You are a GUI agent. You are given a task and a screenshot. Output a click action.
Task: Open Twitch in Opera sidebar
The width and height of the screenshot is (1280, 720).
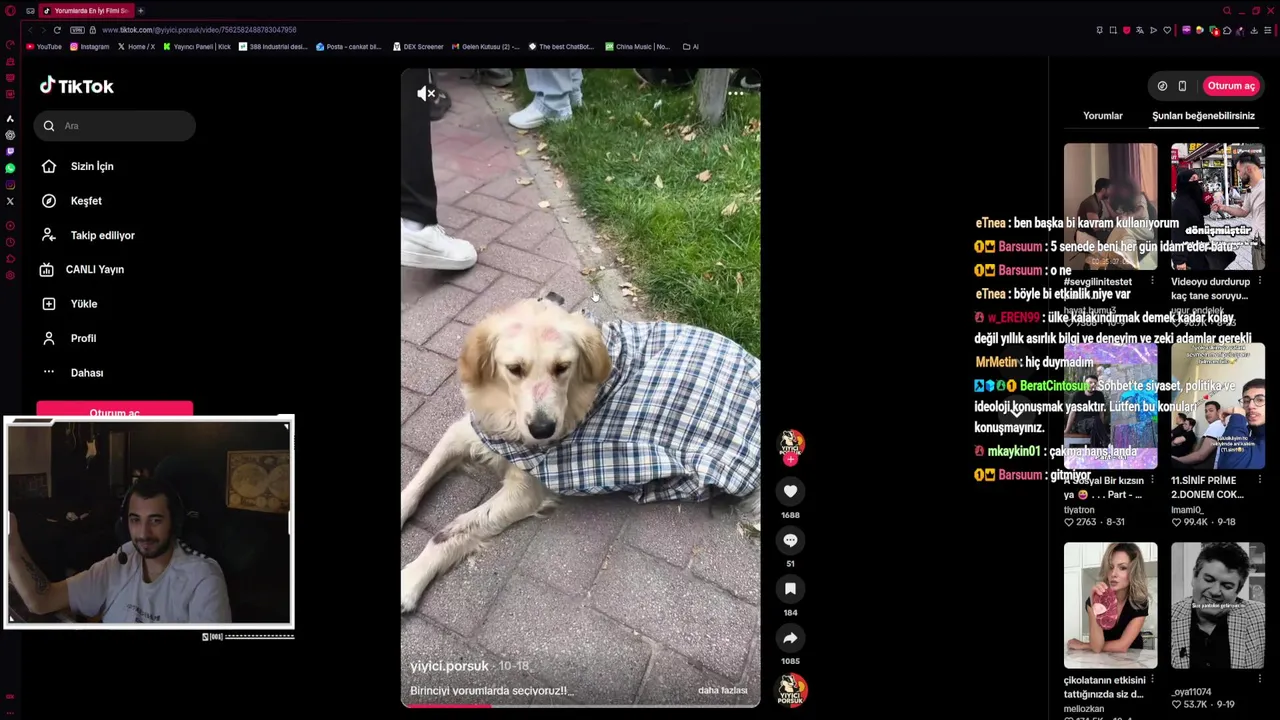tap(10, 151)
